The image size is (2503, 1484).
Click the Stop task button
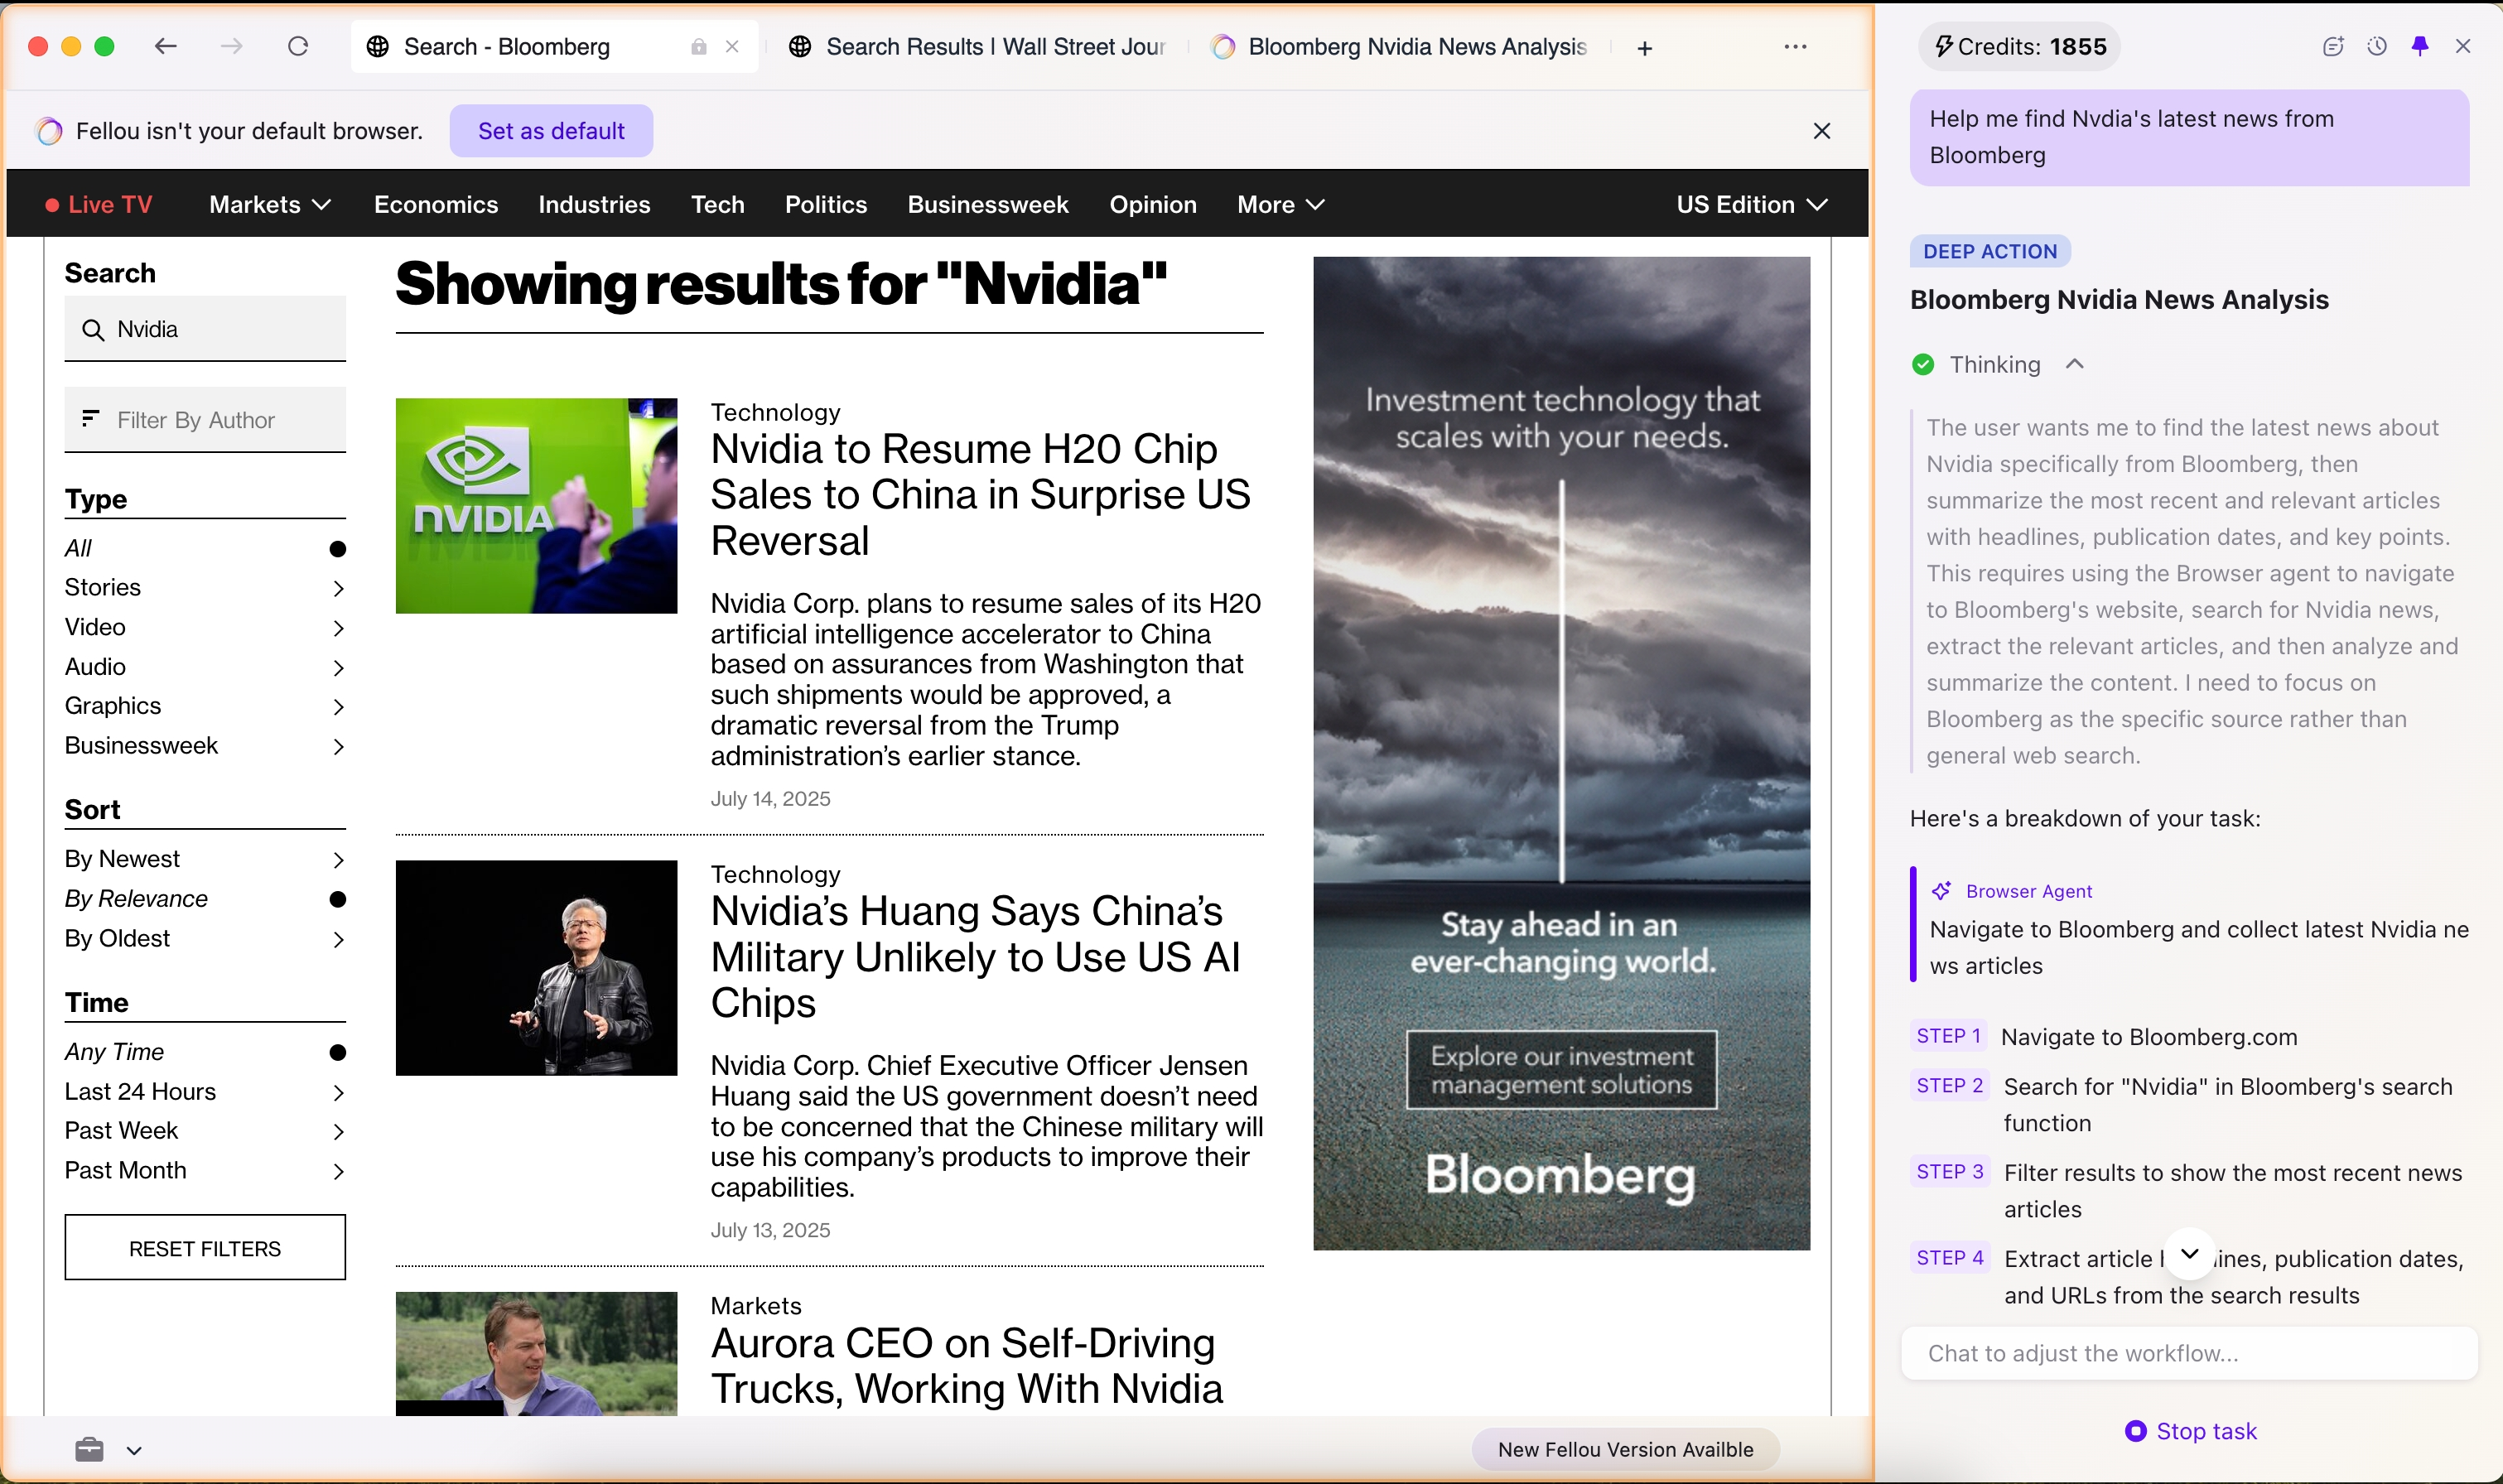pos(2190,1431)
